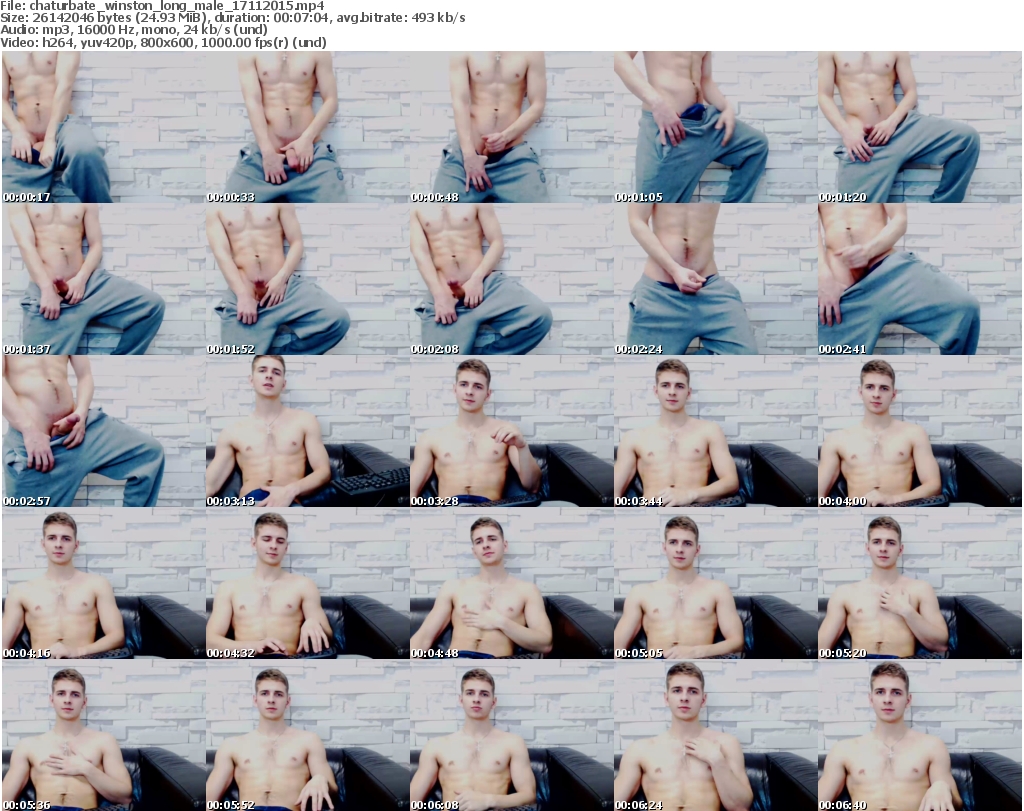Select the frame thumbnail stamped 00:03:28
Image resolution: width=1024 pixels, height=811 pixels.
pyautogui.click(x=511, y=432)
